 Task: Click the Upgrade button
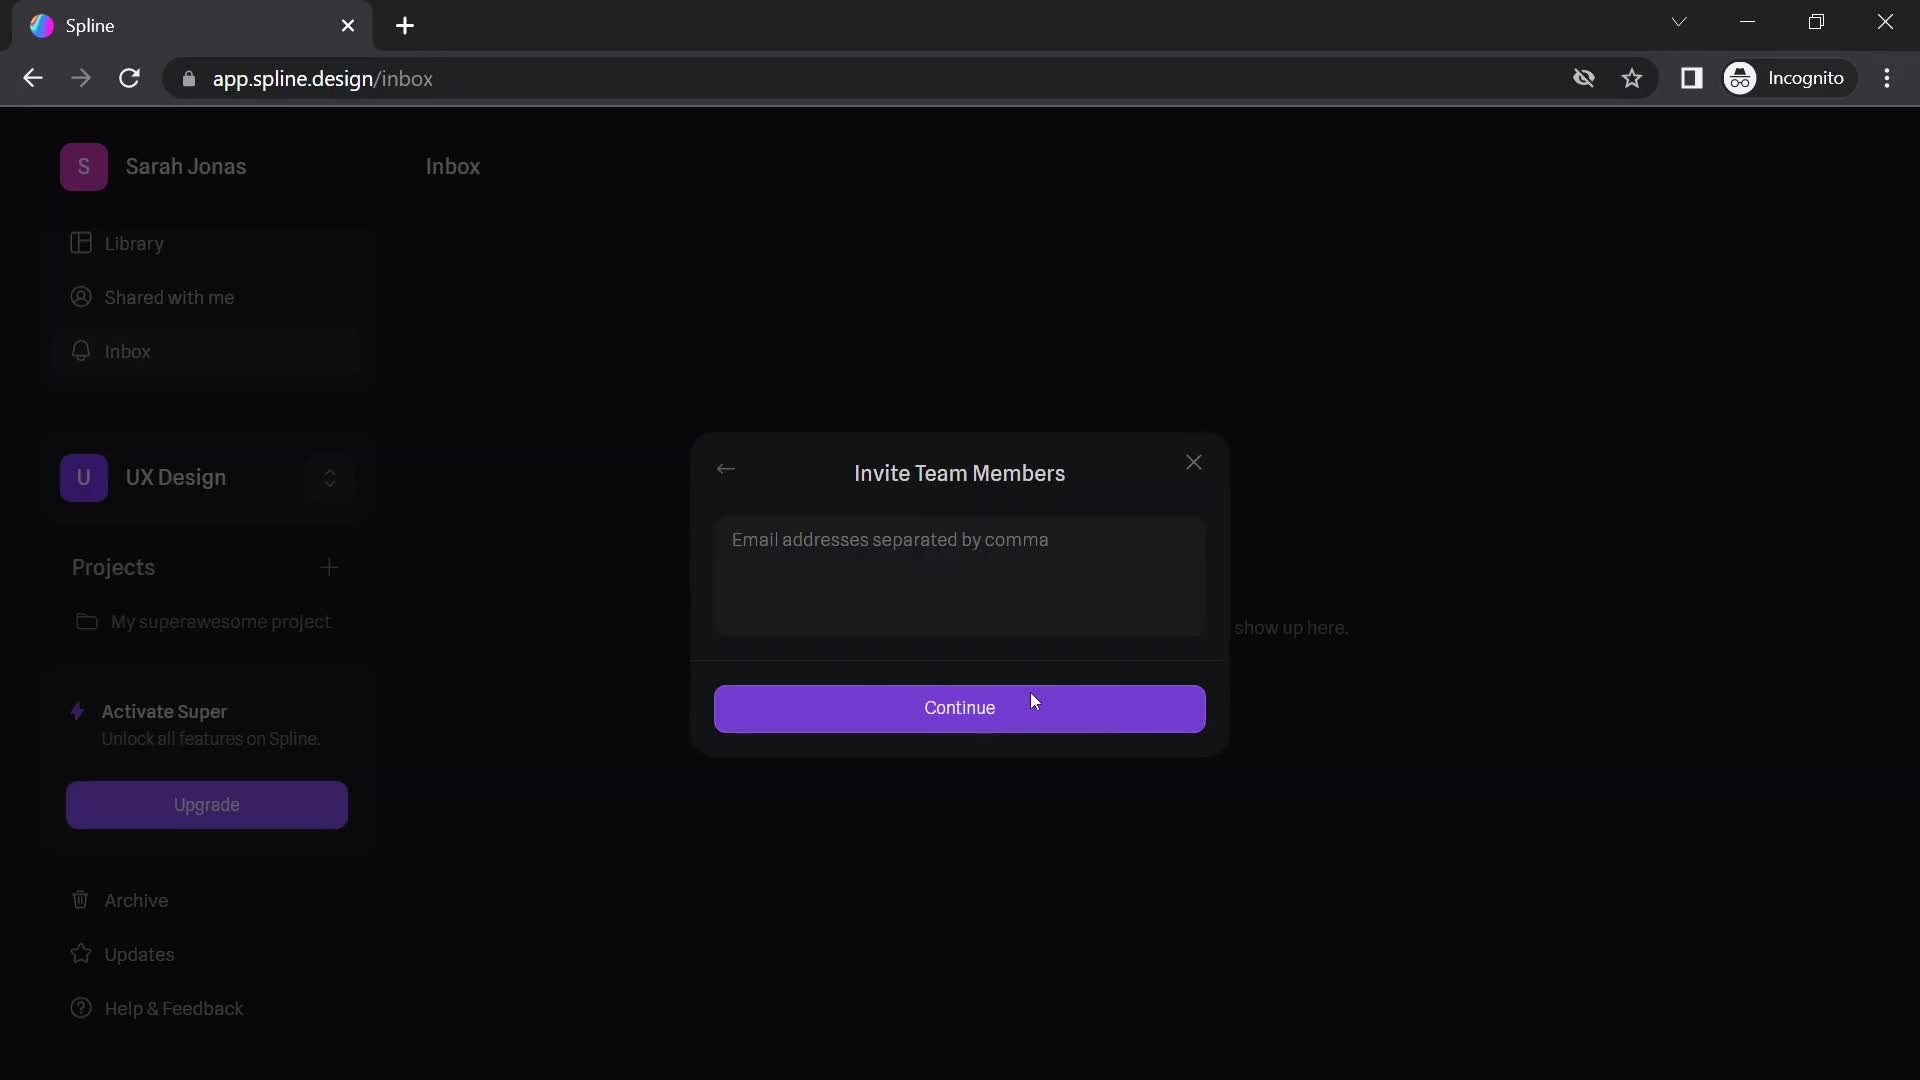click(x=206, y=804)
